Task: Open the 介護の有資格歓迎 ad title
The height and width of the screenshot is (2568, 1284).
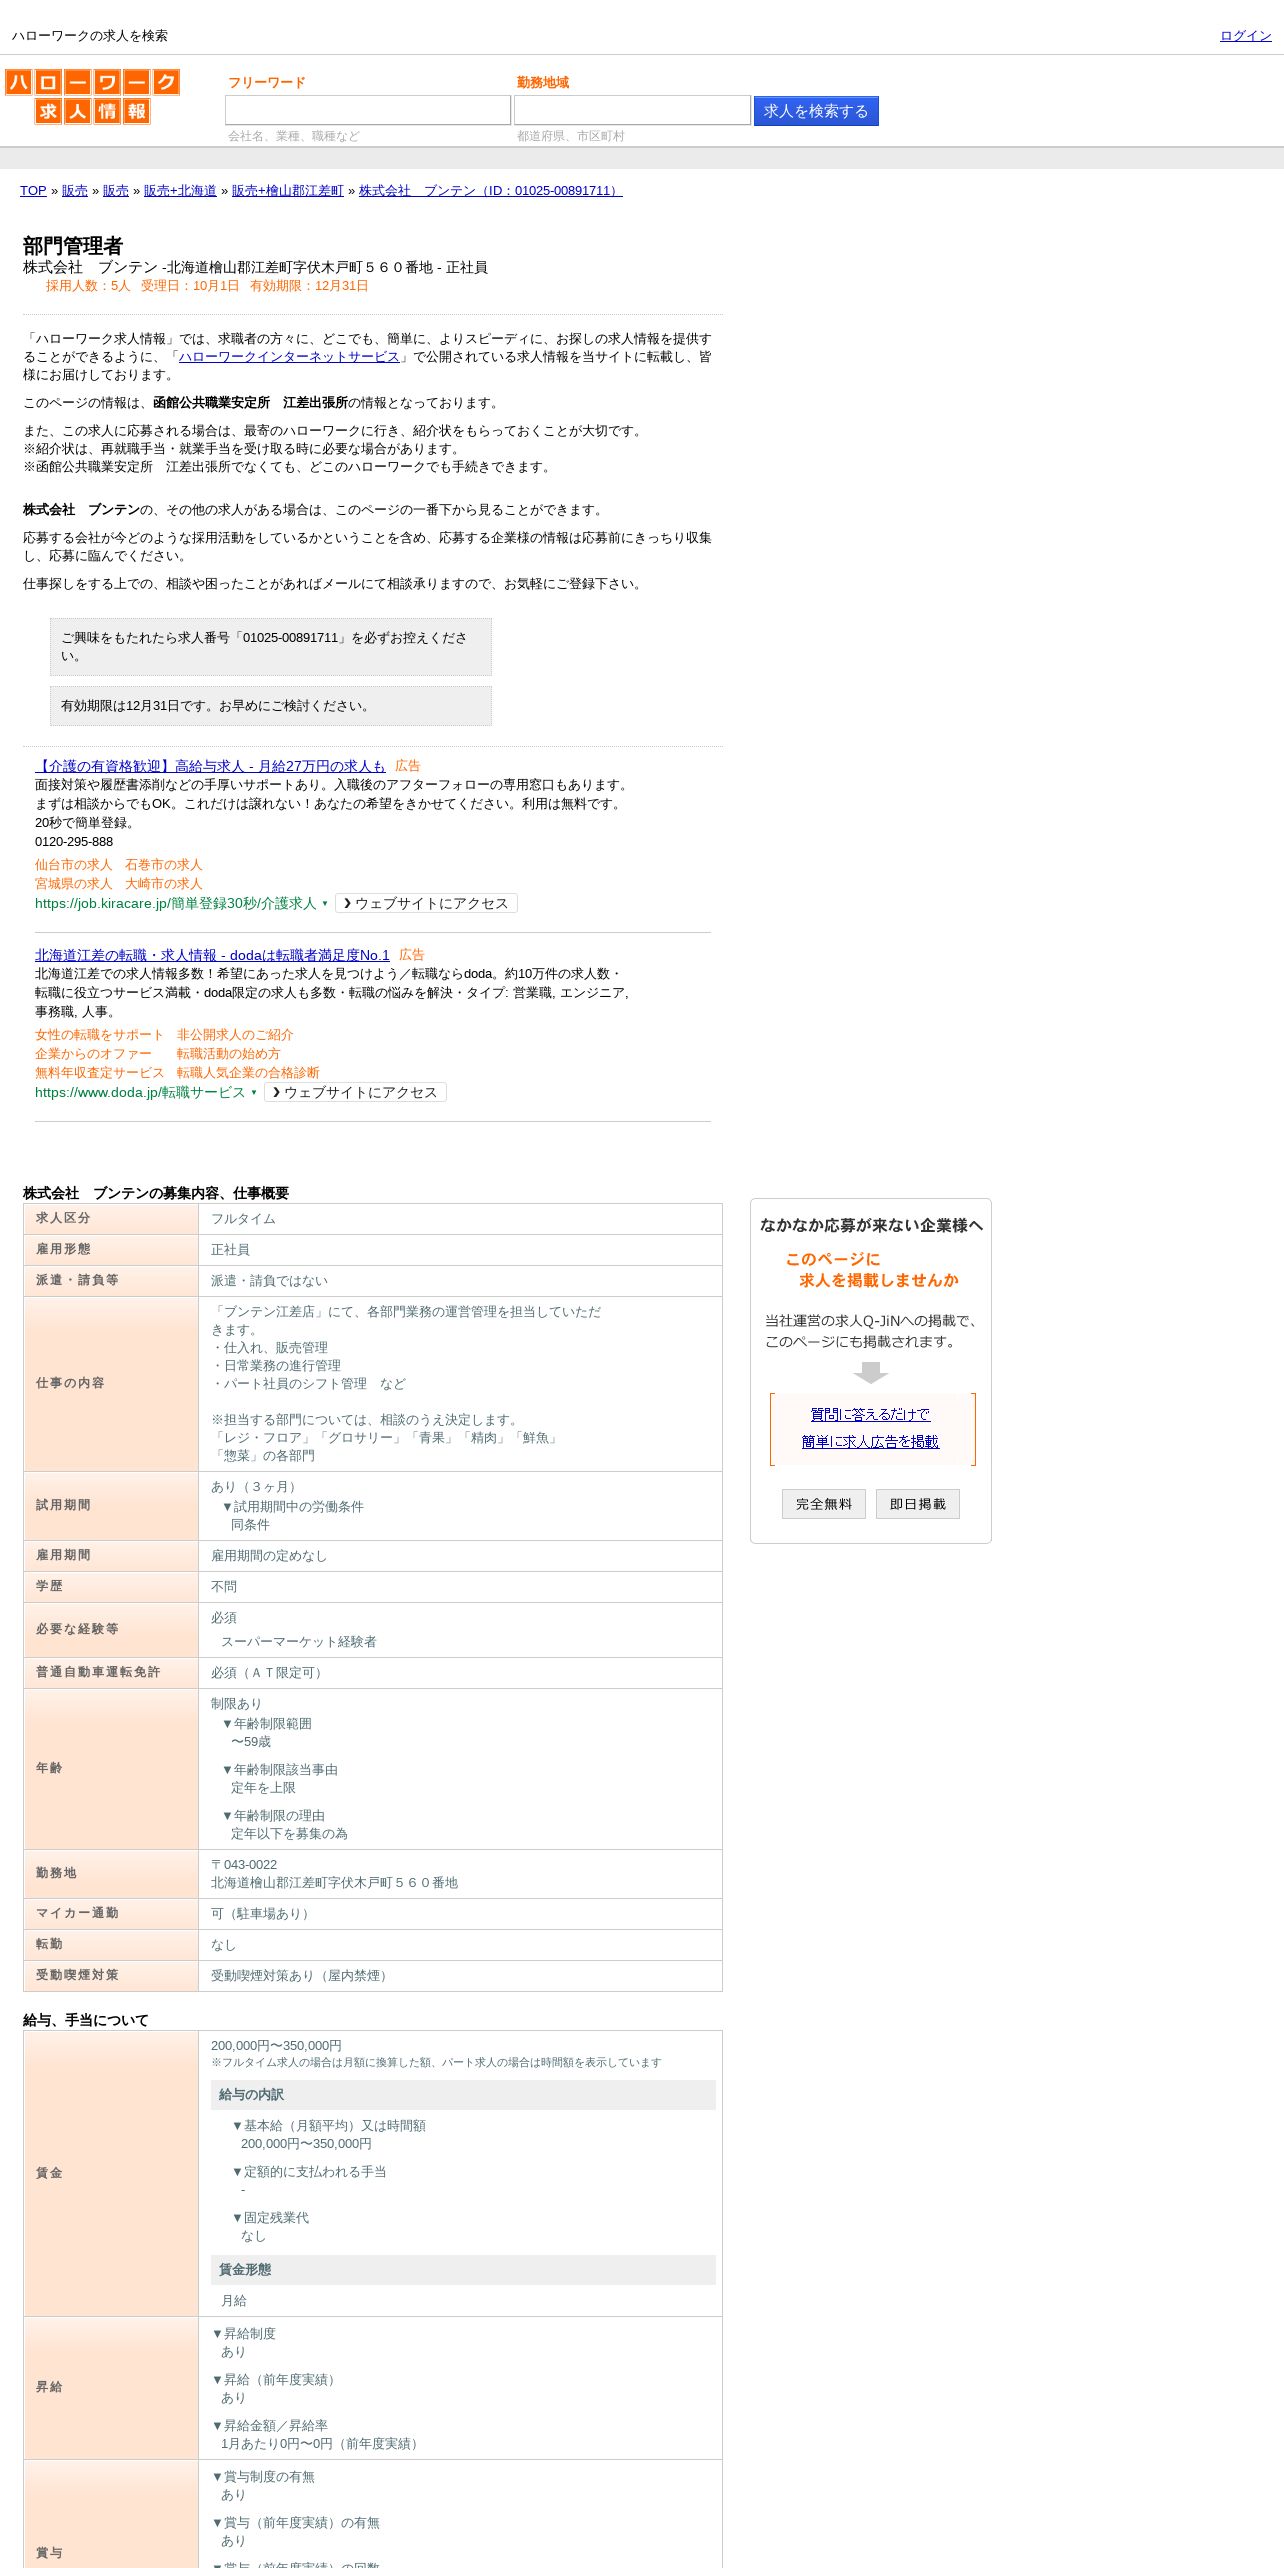Action: click(210, 766)
